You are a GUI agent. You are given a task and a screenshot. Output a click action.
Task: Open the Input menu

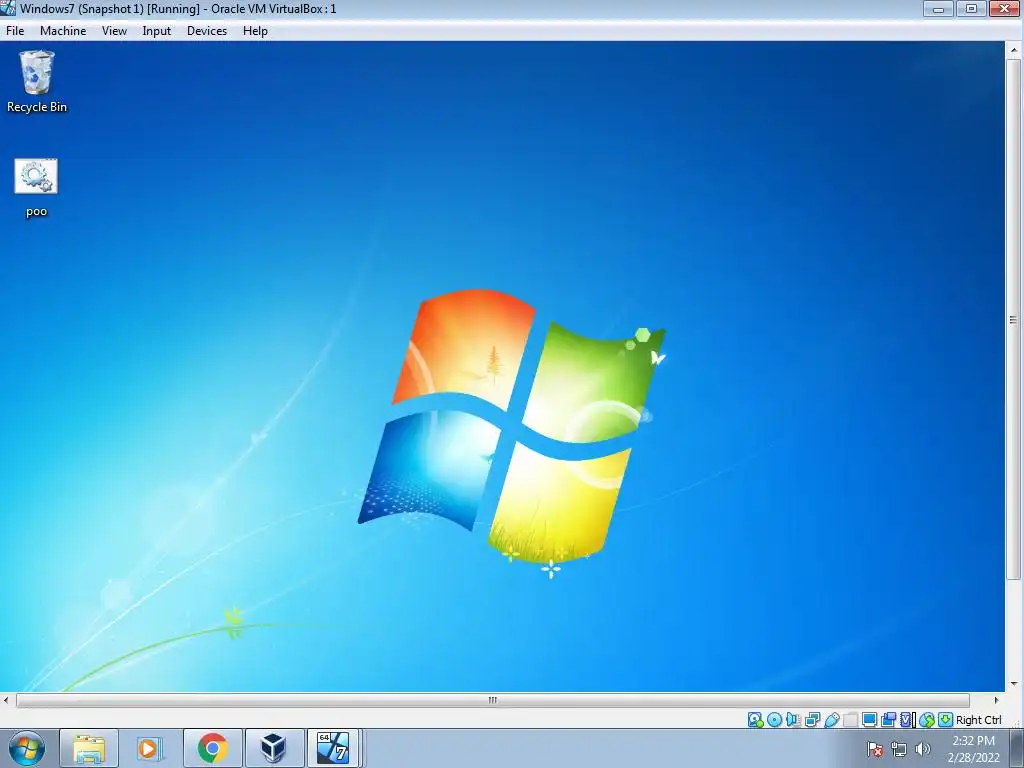click(157, 31)
